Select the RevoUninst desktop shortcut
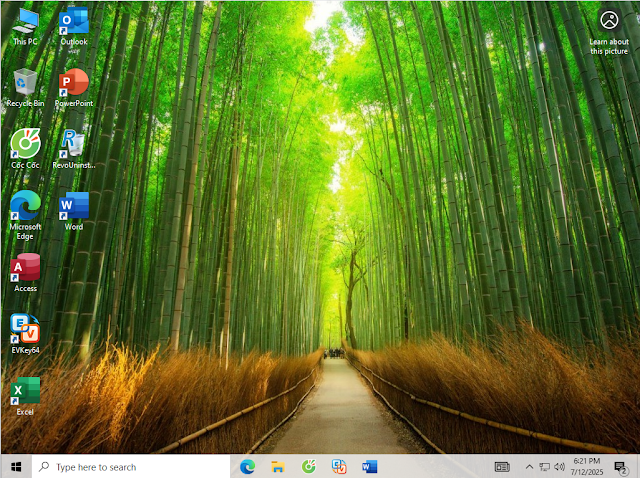Viewport: 640px width, 478px height. click(x=74, y=149)
